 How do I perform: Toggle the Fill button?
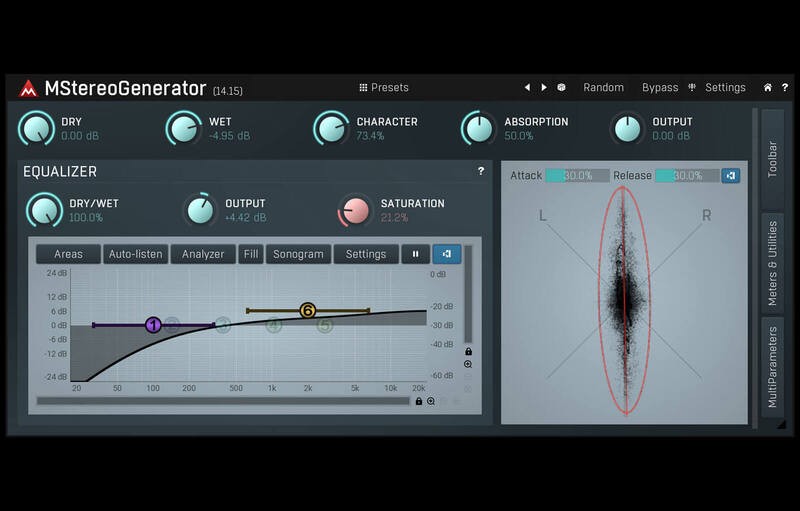point(251,254)
